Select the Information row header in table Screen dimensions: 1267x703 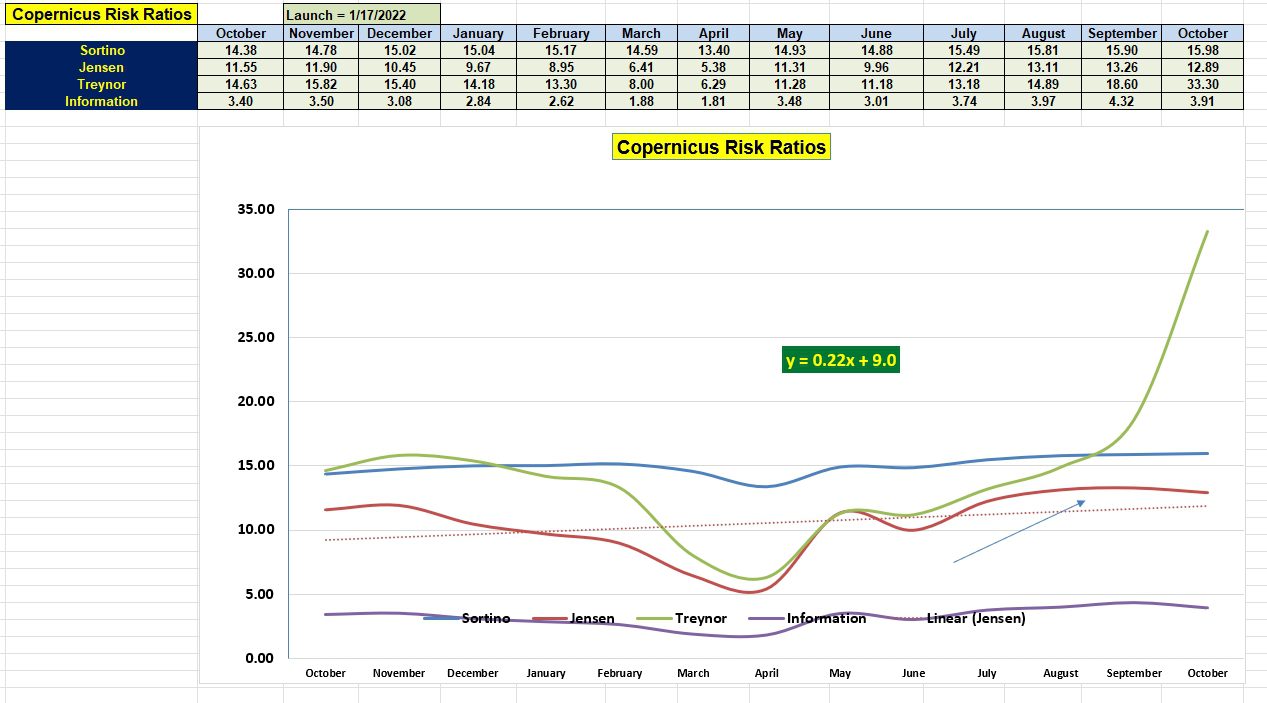[x=101, y=101]
